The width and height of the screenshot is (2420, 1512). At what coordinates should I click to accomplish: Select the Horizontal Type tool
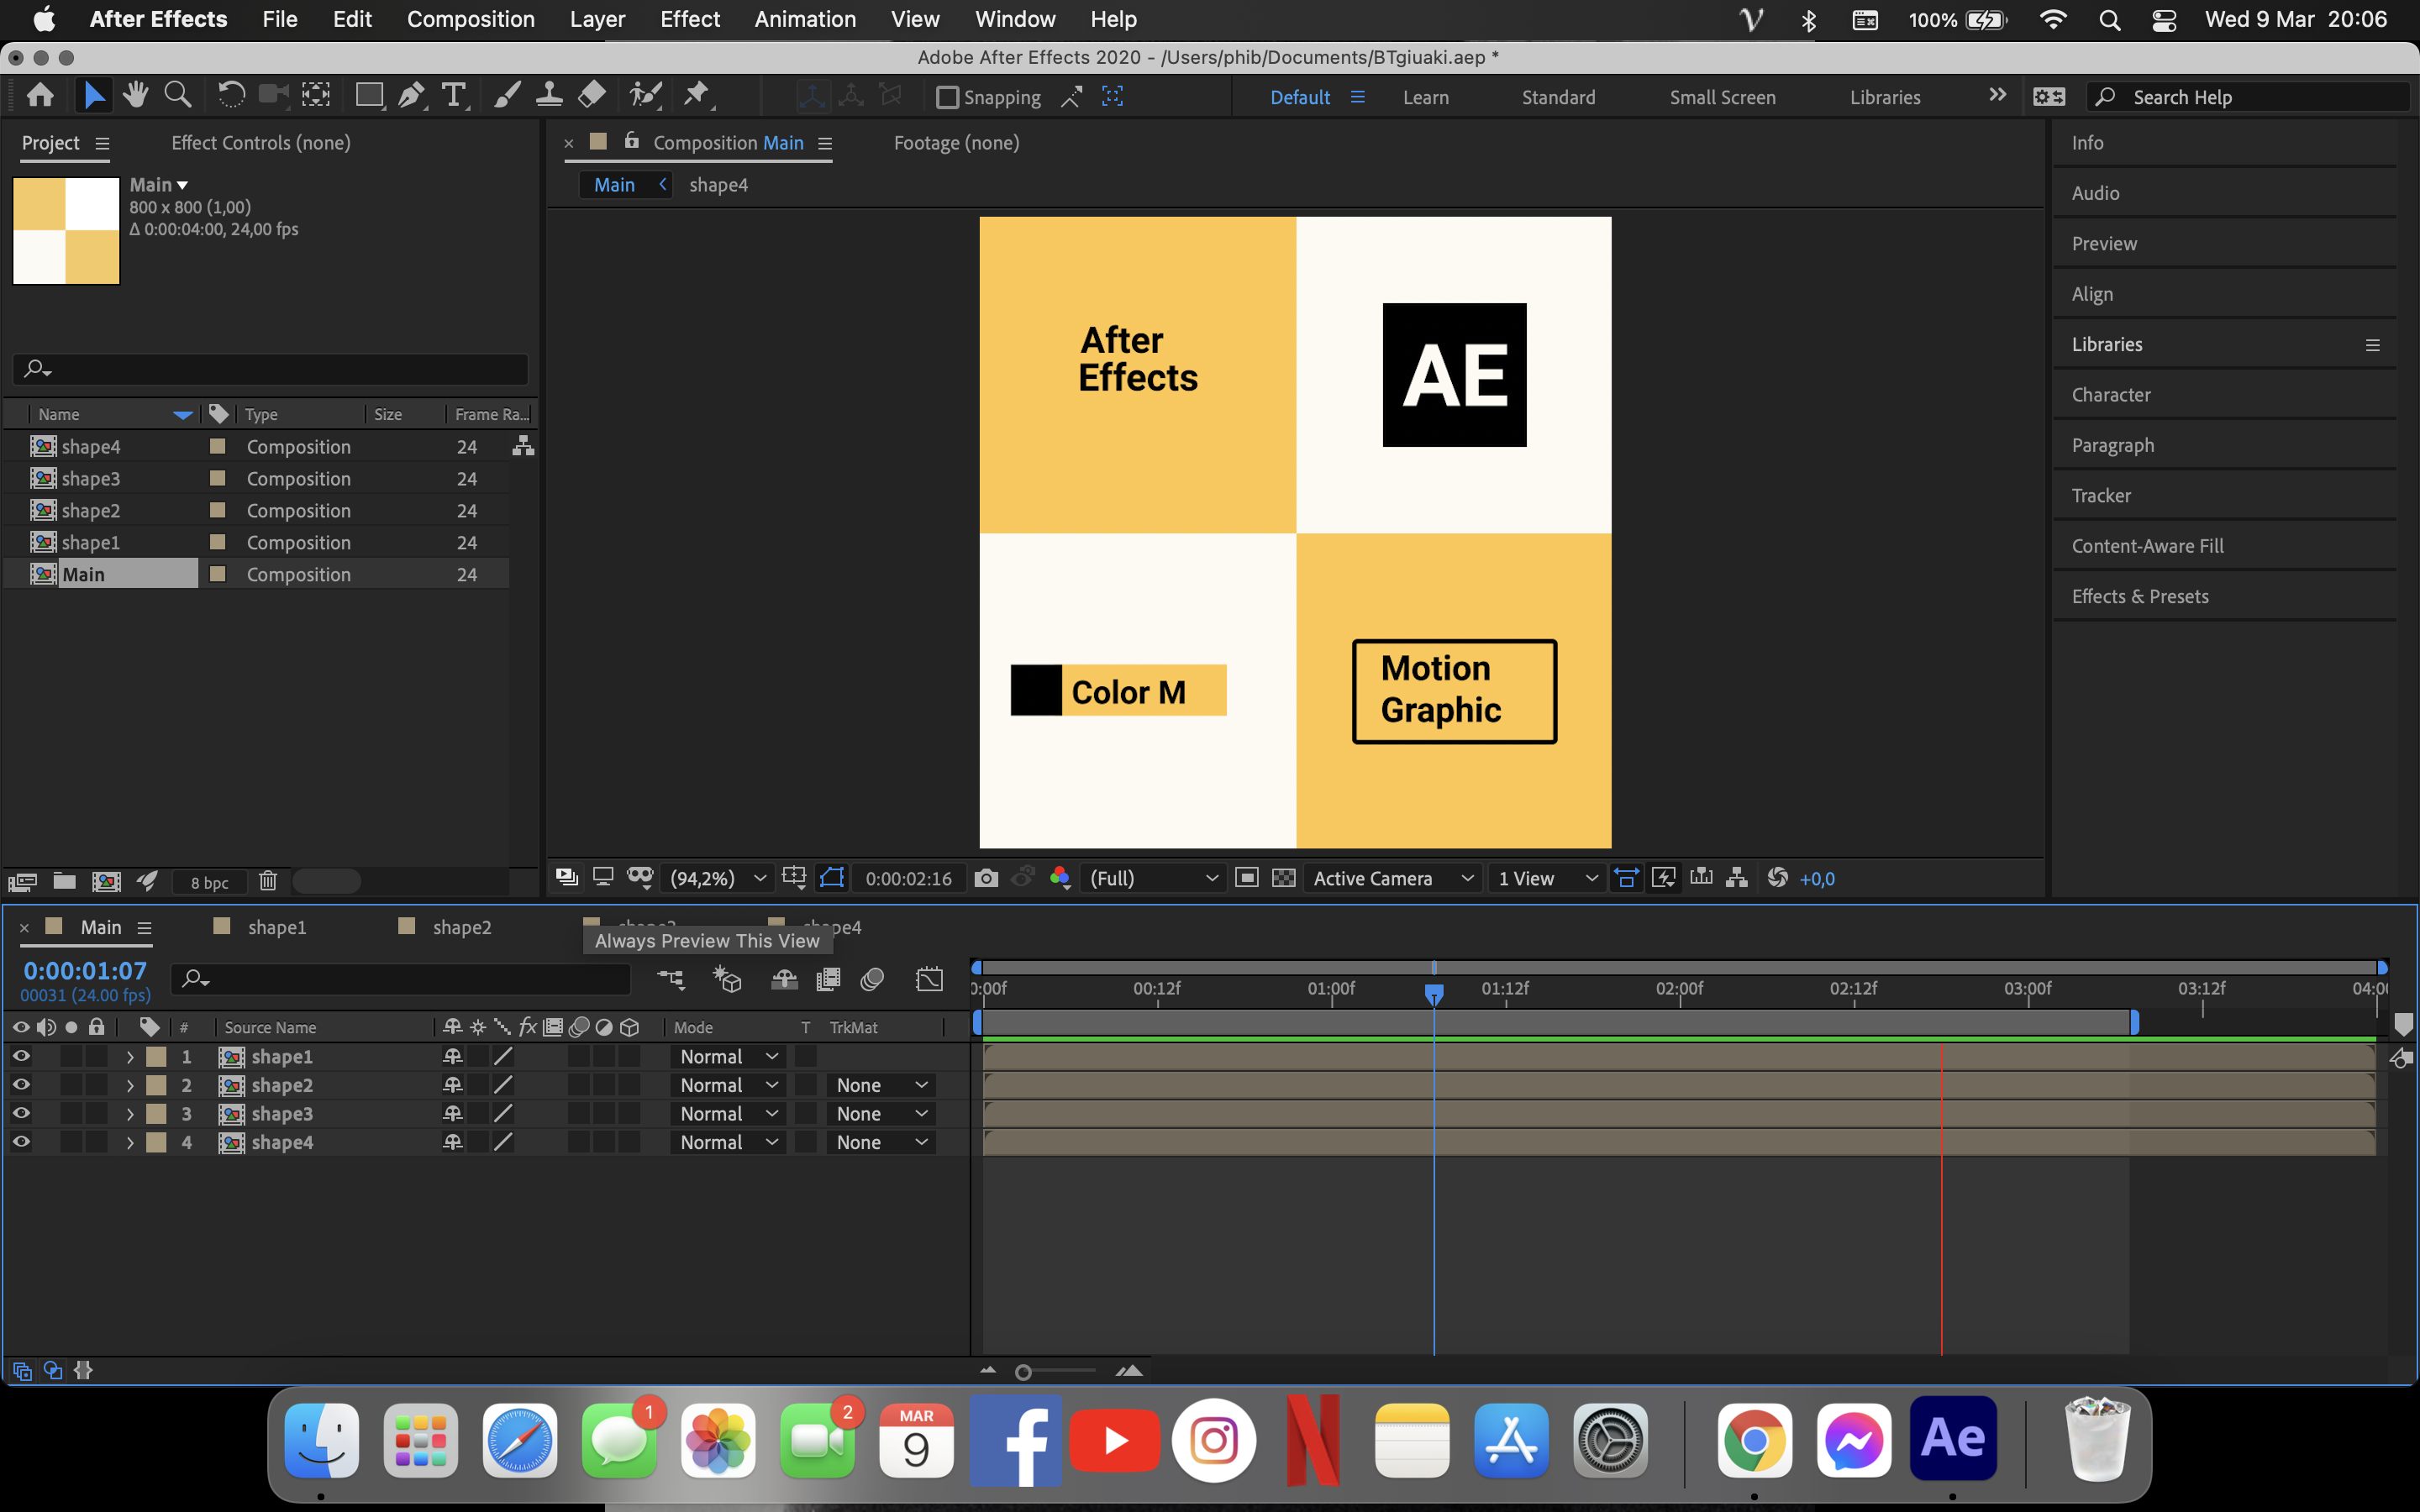click(454, 96)
